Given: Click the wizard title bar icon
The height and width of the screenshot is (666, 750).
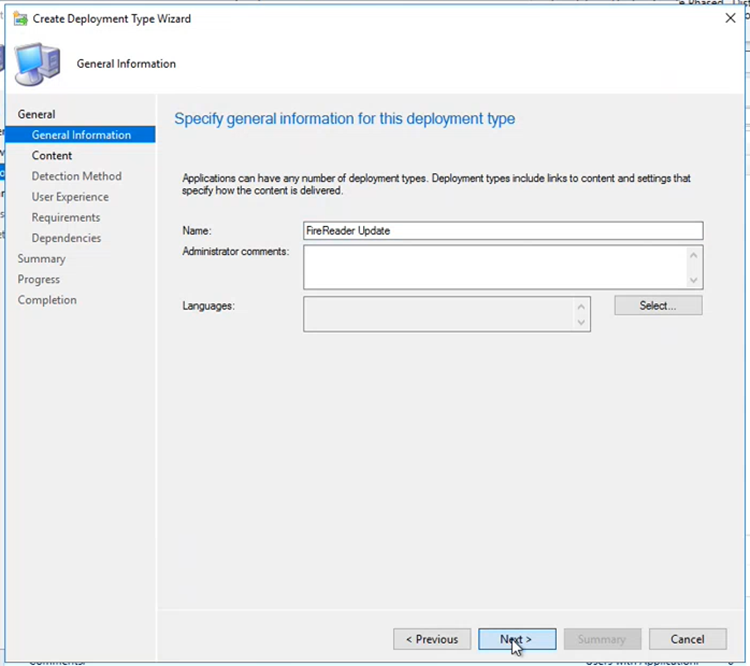Looking at the screenshot, I should click(21, 19).
